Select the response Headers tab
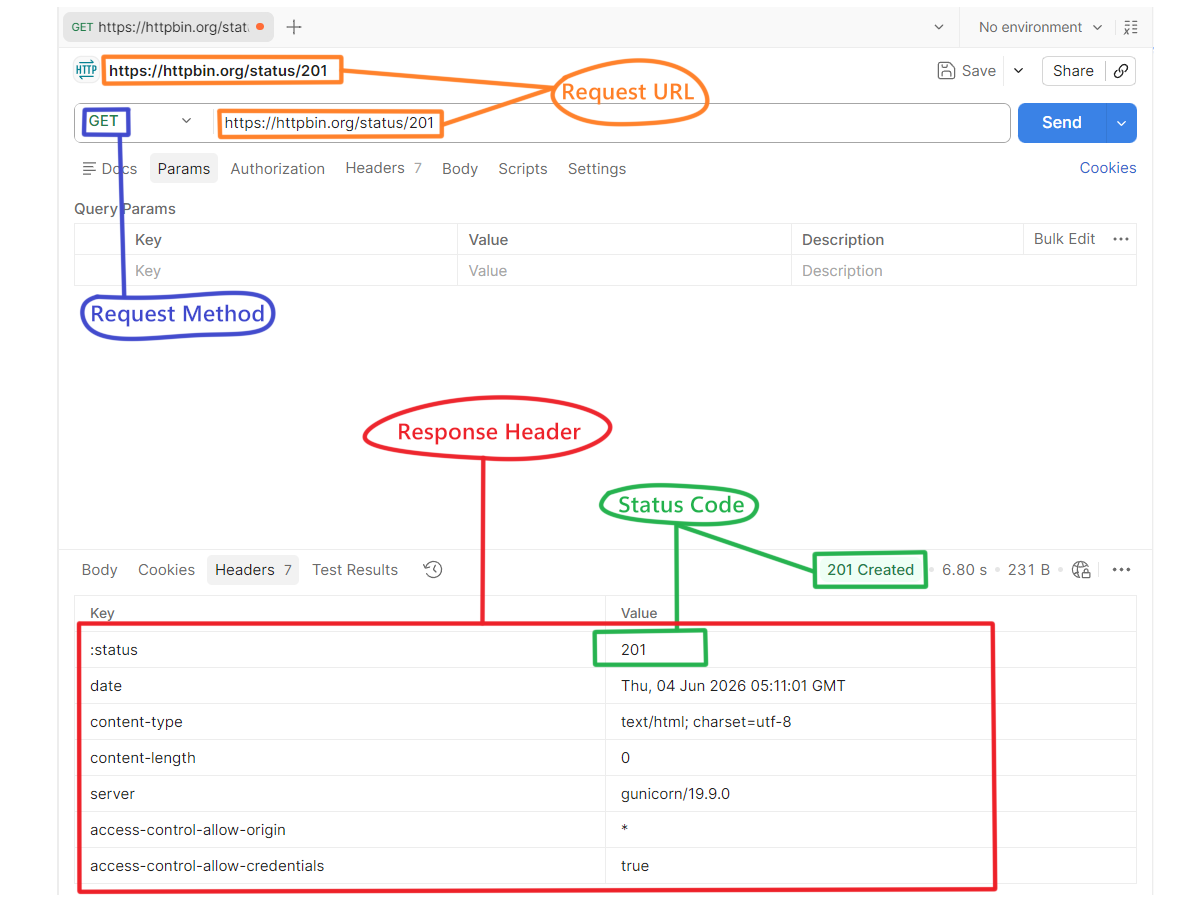The width and height of the screenshot is (1200, 900). click(x=253, y=569)
